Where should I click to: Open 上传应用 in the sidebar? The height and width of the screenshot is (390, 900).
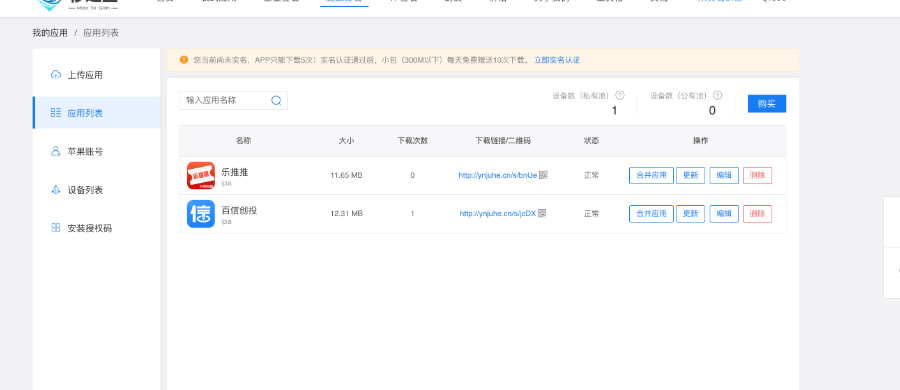(96, 75)
